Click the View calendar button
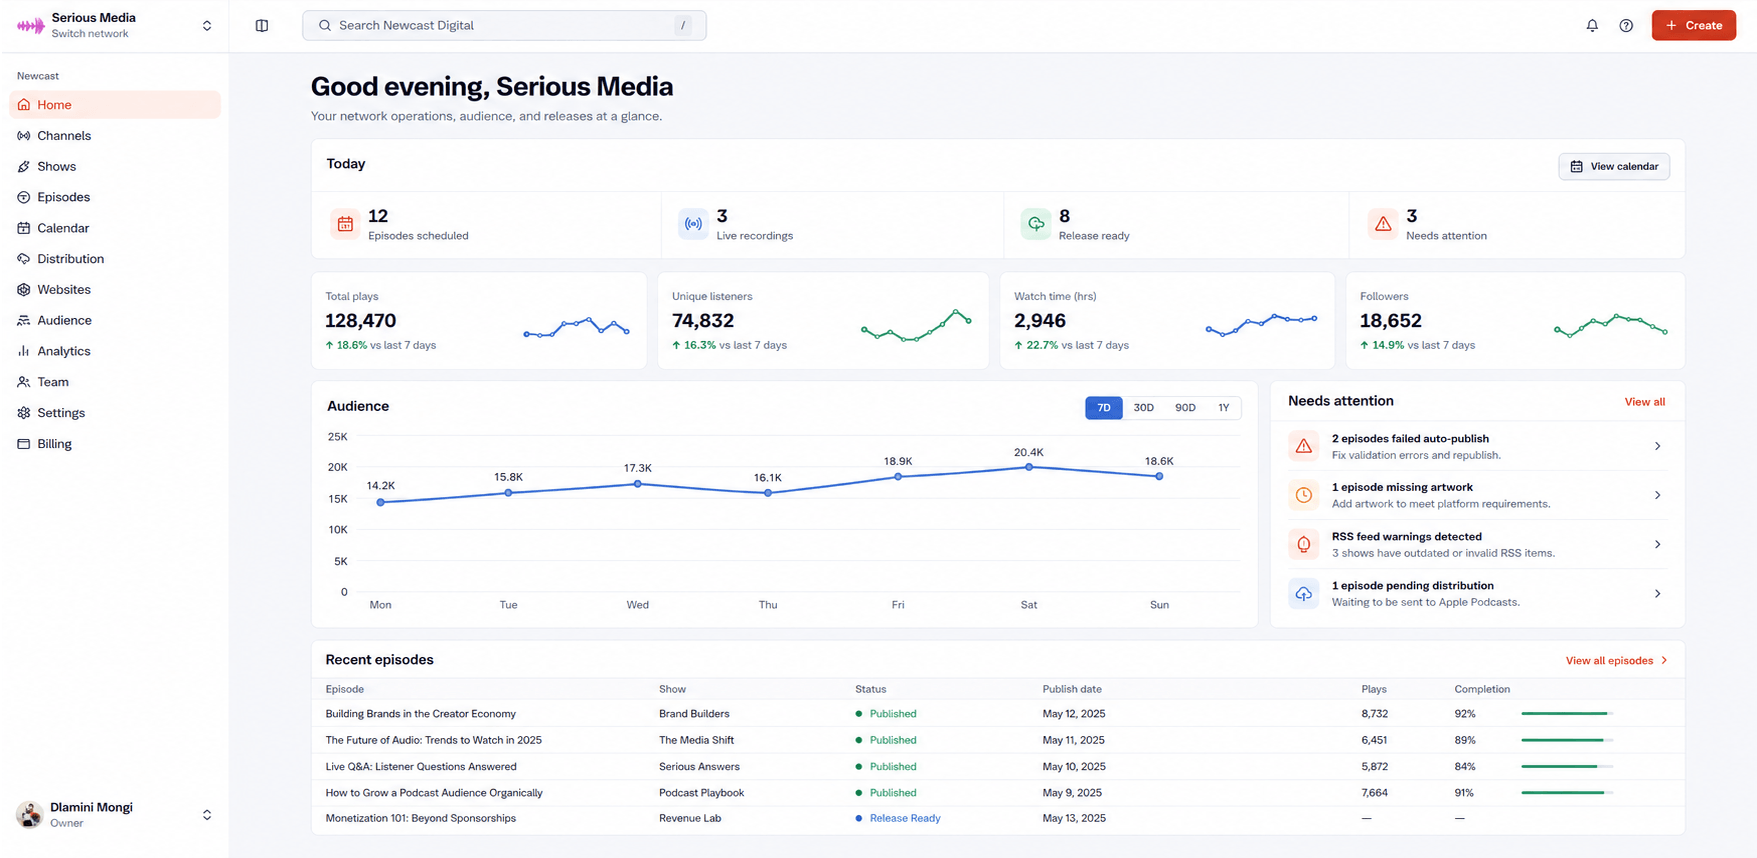Image resolution: width=1757 pixels, height=858 pixels. click(x=1614, y=166)
